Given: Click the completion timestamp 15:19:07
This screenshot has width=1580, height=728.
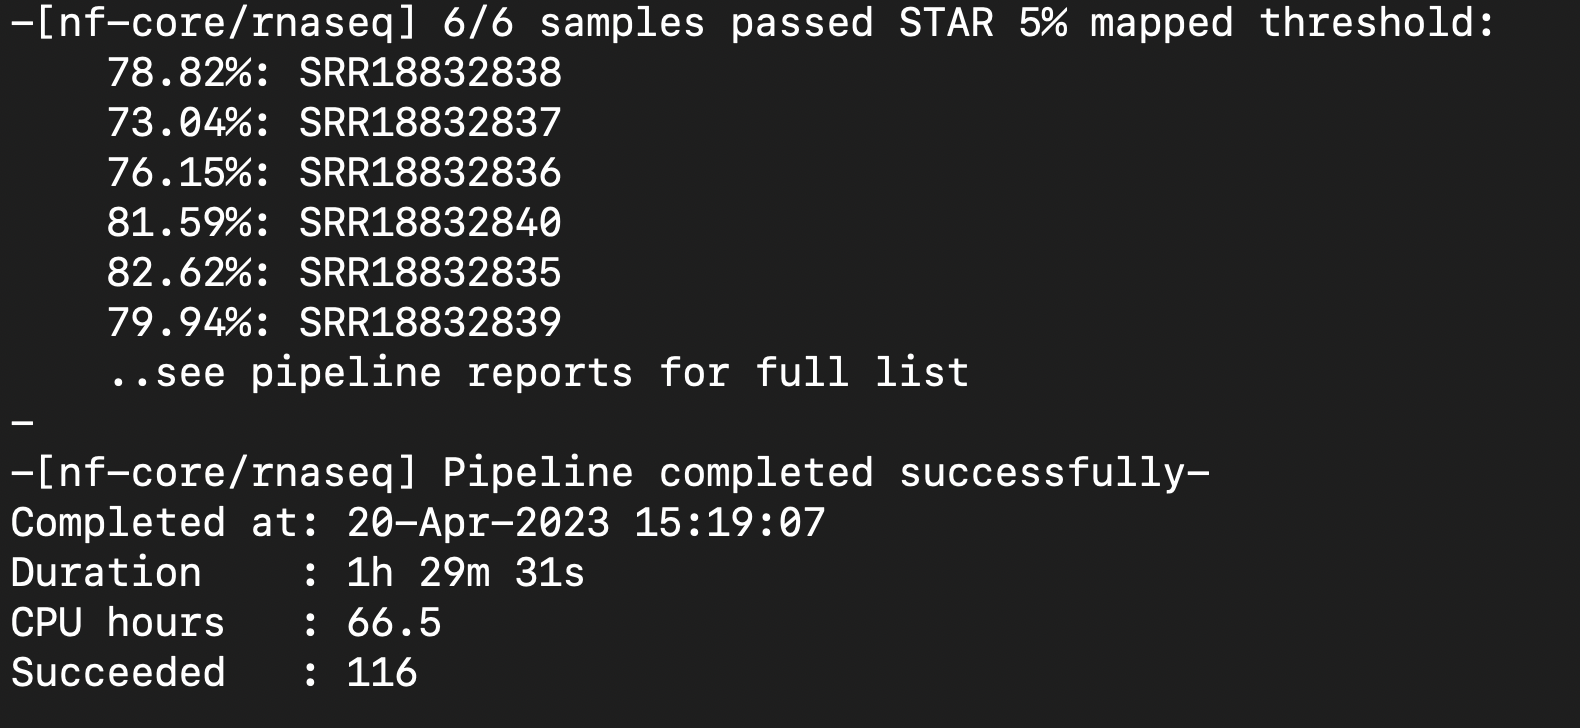Looking at the screenshot, I should coord(730,523).
